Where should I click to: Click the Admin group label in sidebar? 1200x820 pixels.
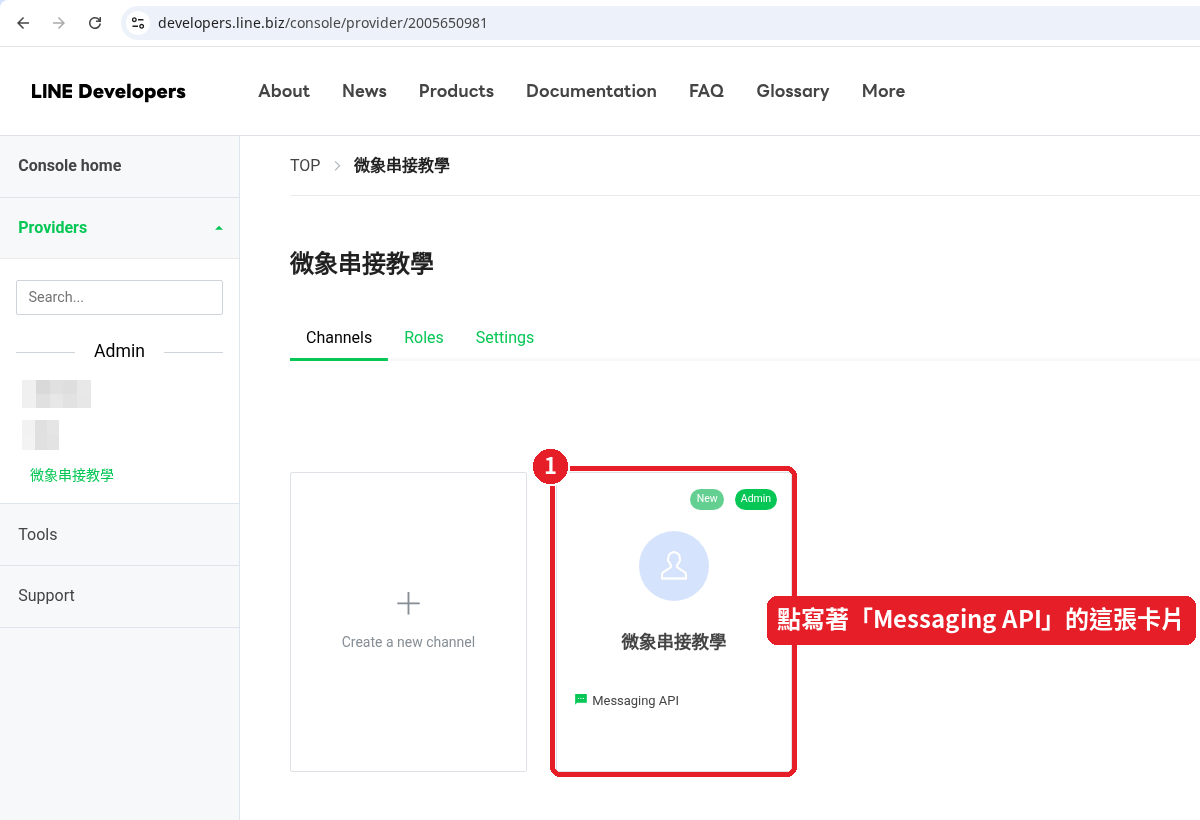[119, 351]
